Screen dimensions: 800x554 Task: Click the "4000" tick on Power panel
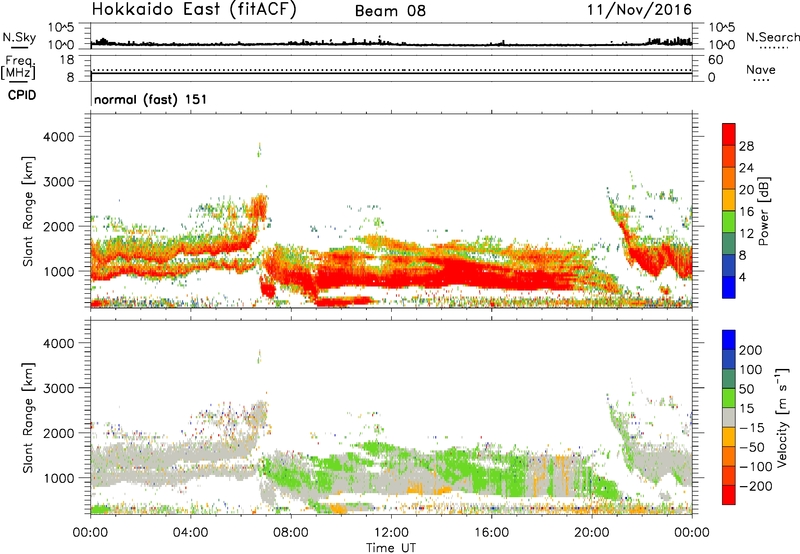coord(59,137)
